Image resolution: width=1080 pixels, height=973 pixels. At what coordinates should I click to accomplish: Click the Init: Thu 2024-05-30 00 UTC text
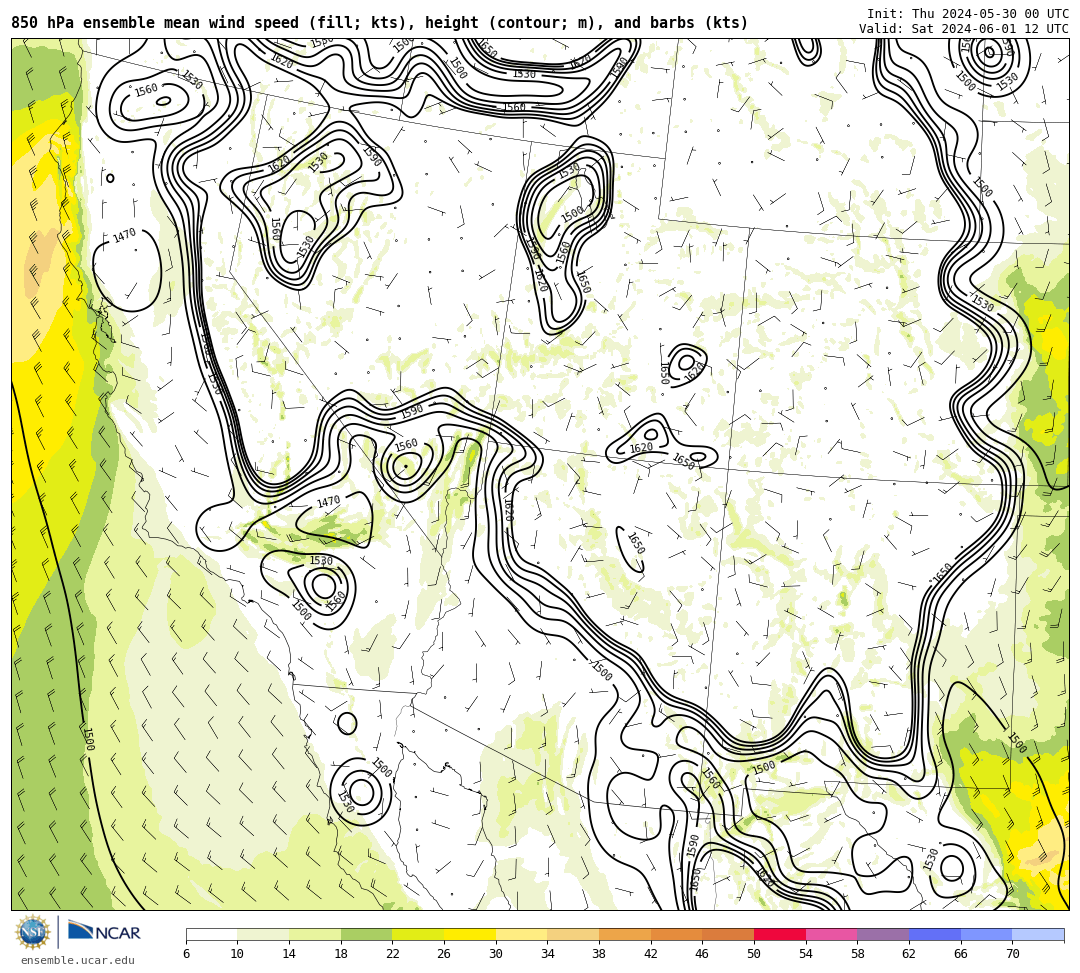pyautogui.click(x=968, y=14)
